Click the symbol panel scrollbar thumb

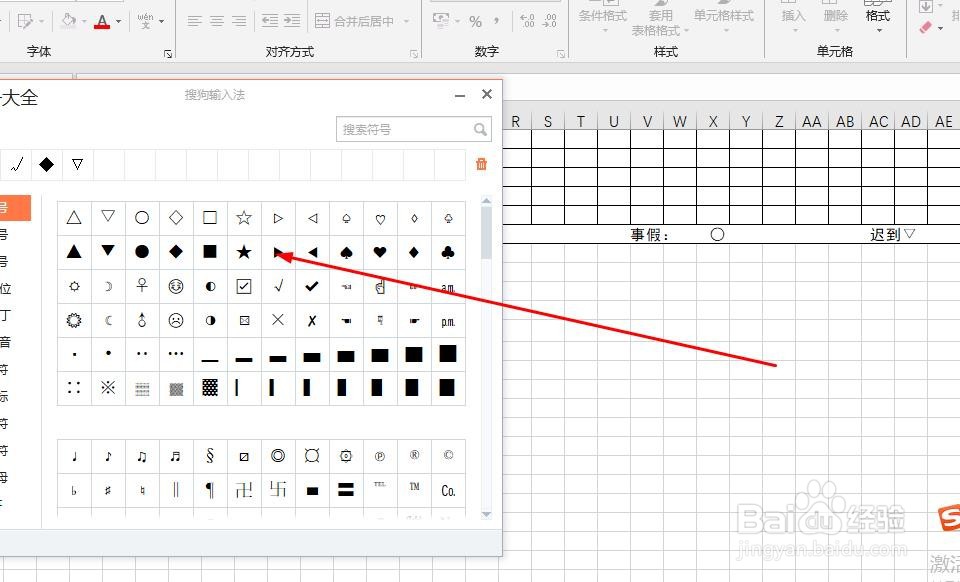pyautogui.click(x=487, y=233)
